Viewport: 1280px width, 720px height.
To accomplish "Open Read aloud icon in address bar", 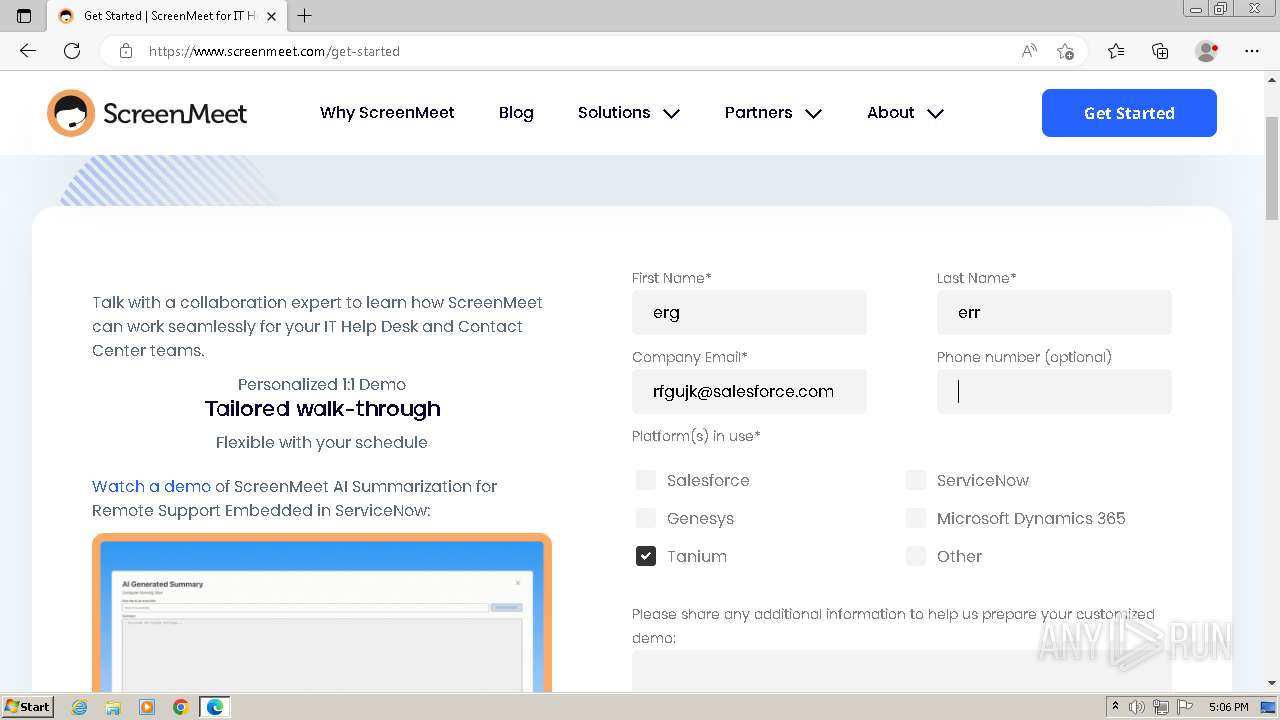I will [x=1029, y=51].
